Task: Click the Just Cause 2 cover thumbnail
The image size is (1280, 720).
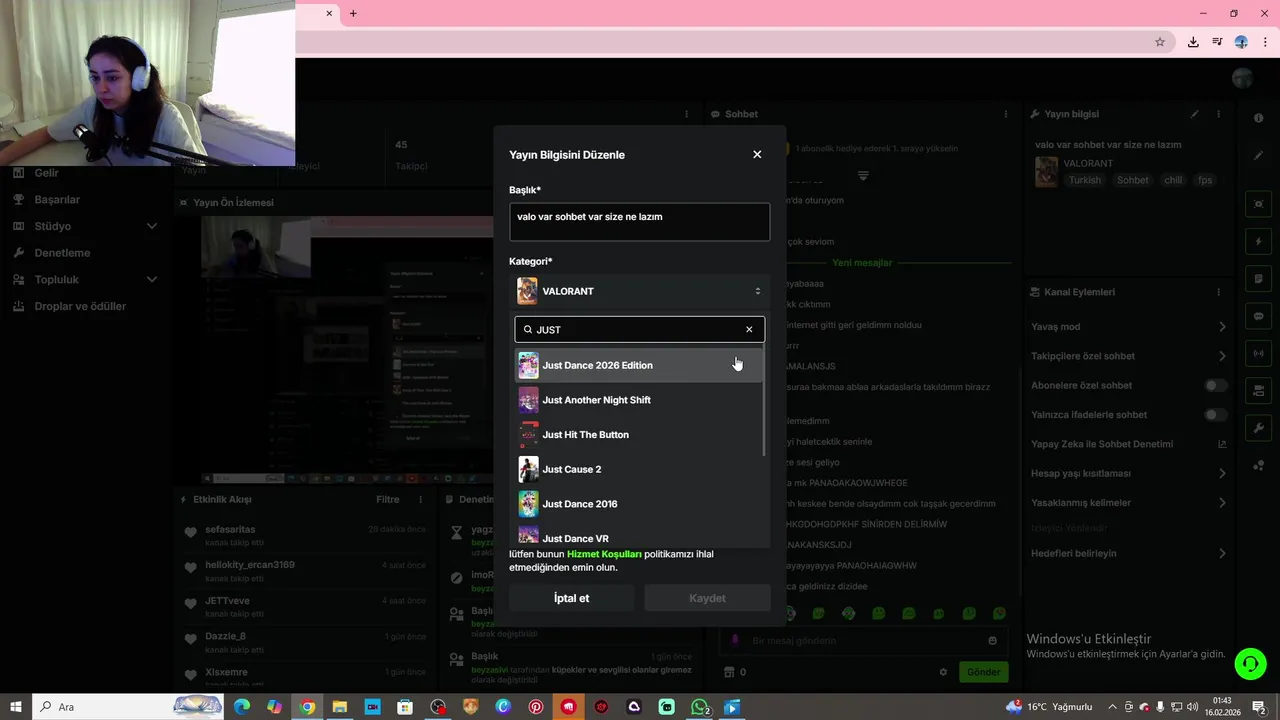Action: pos(528,469)
